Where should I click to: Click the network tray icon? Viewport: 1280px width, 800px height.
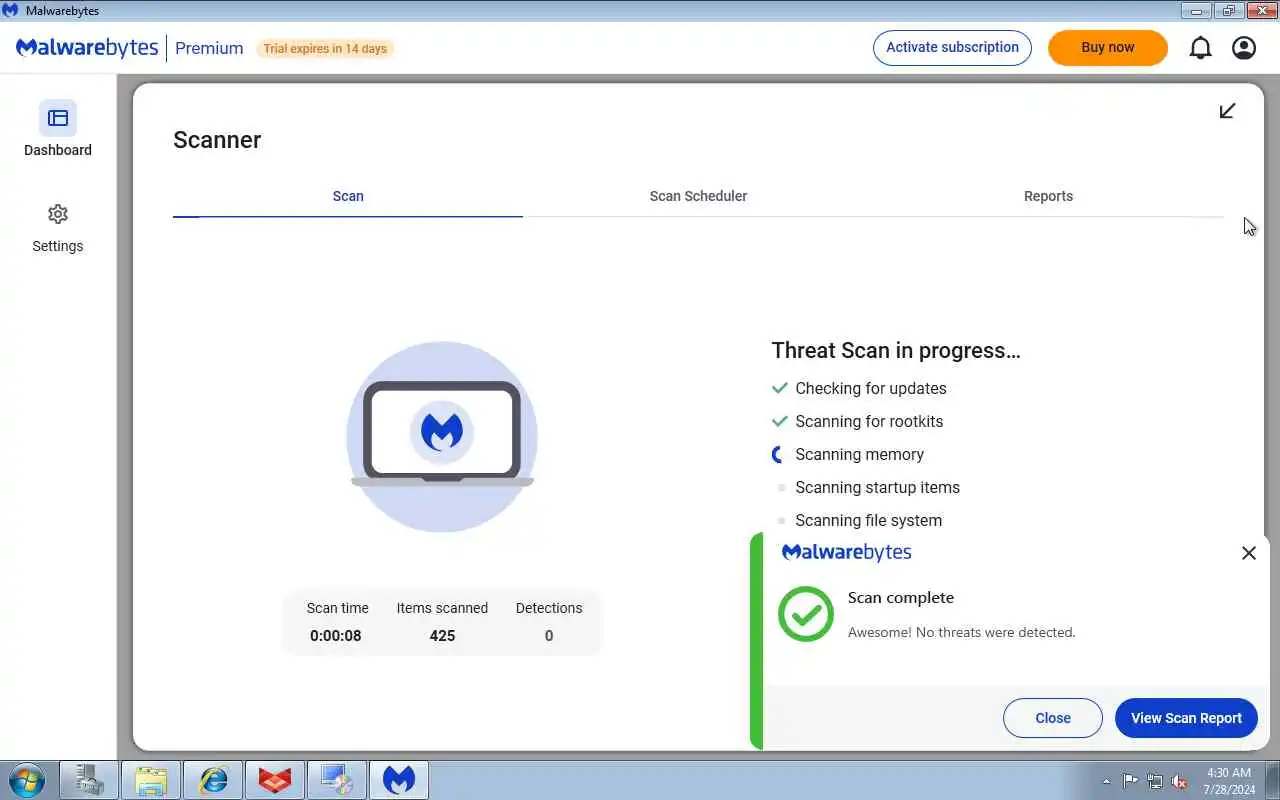coord(1155,781)
